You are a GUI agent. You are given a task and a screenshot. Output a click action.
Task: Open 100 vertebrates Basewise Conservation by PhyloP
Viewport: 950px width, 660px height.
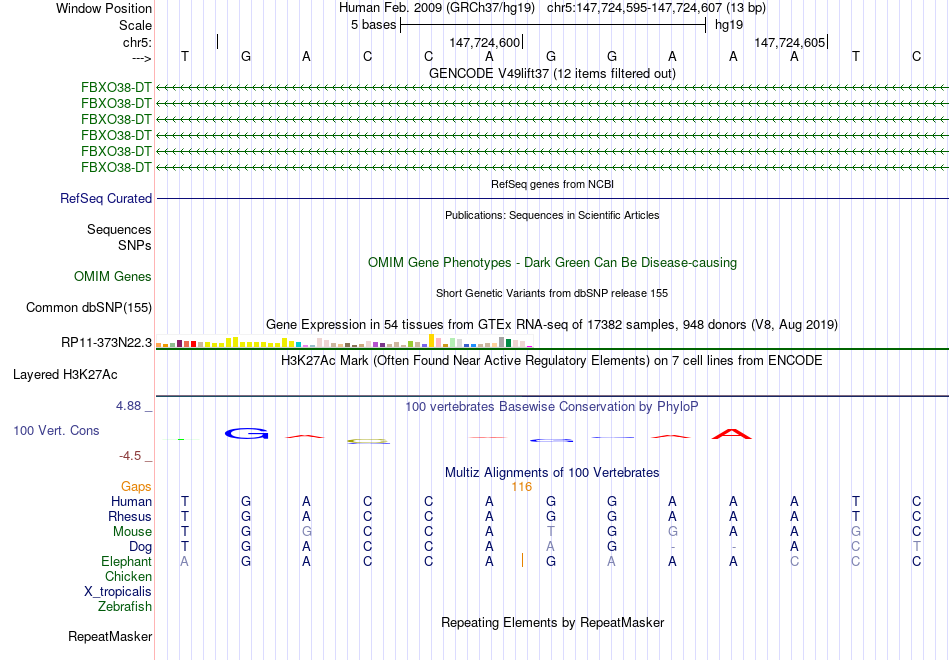click(552, 407)
